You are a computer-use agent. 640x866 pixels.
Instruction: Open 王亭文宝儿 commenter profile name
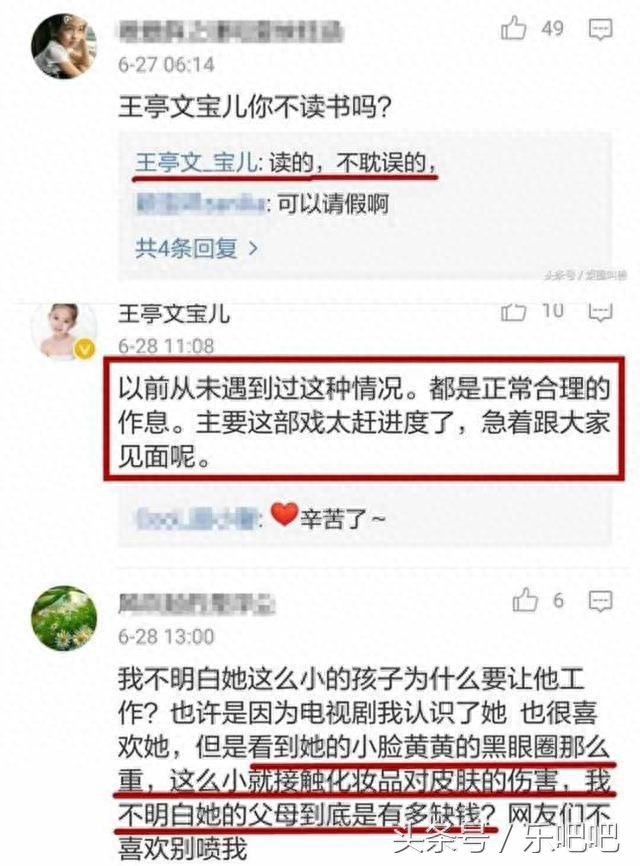(x=174, y=314)
